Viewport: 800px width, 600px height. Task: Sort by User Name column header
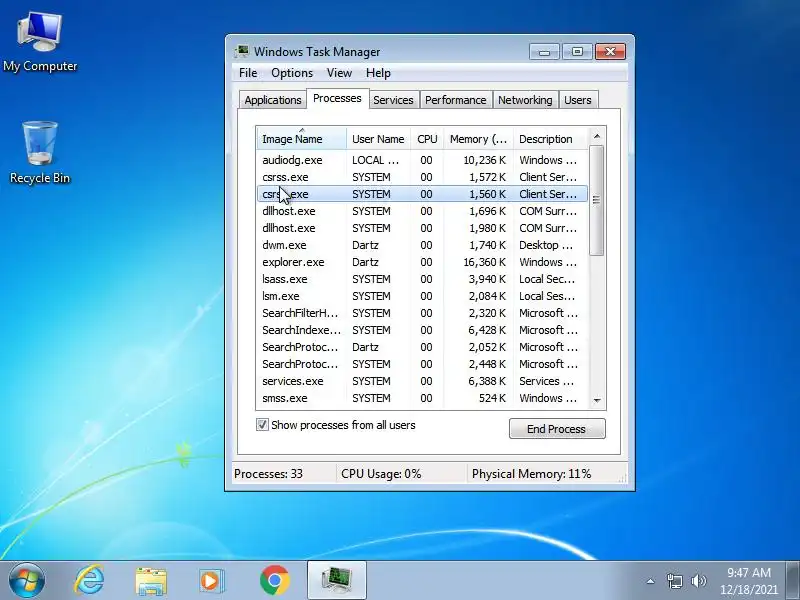click(x=378, y=139)
